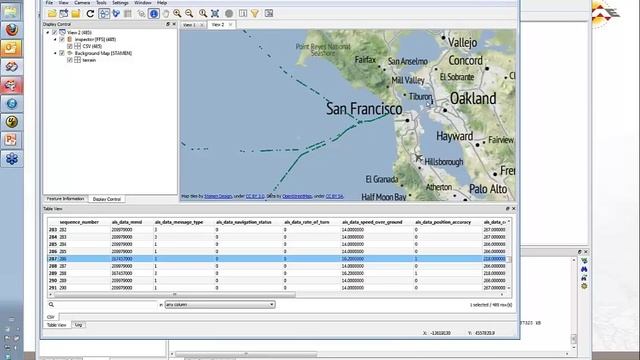Open Outlook from the taskbar
The width and height of the screenshot is (640, 360).
point(11,48)
